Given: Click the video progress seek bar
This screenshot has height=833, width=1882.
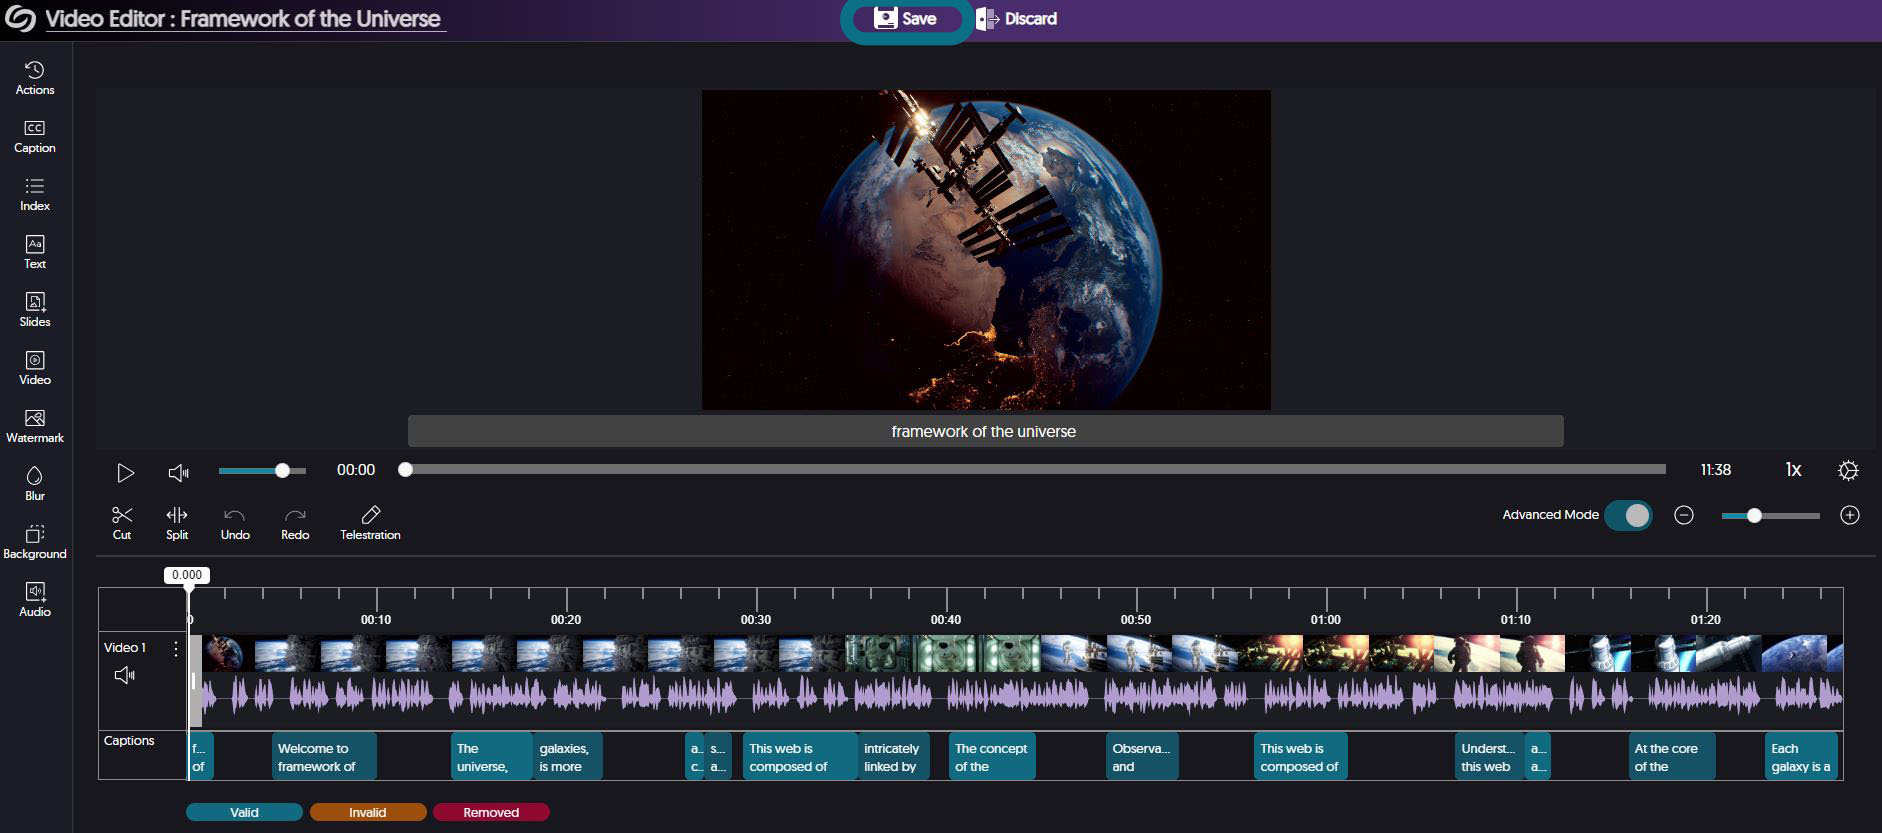Looking at the screenshot, I should (1035, 469).
